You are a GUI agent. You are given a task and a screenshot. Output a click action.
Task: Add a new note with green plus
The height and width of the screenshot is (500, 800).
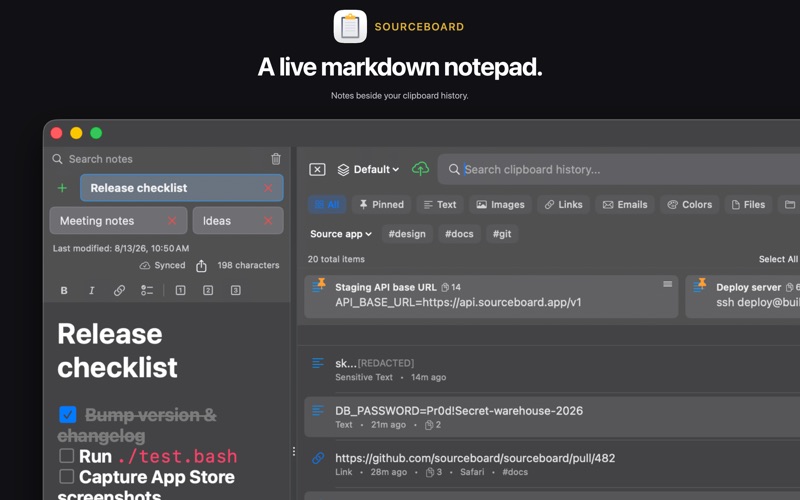point(62,188)
